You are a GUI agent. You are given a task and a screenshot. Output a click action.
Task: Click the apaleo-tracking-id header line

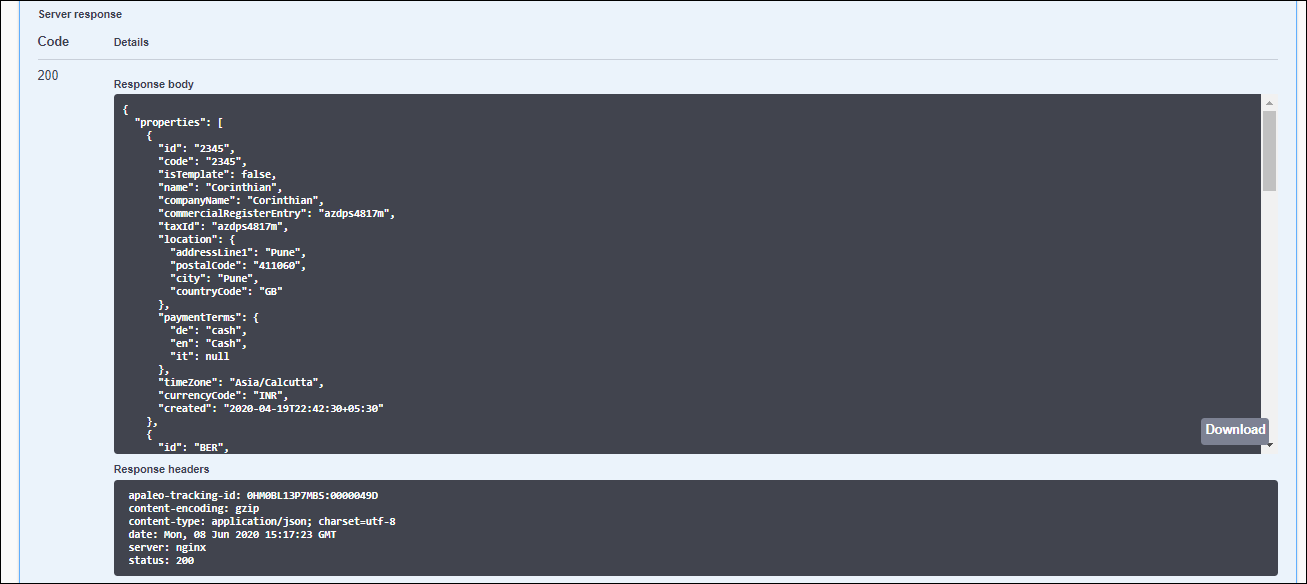point(253,495)
